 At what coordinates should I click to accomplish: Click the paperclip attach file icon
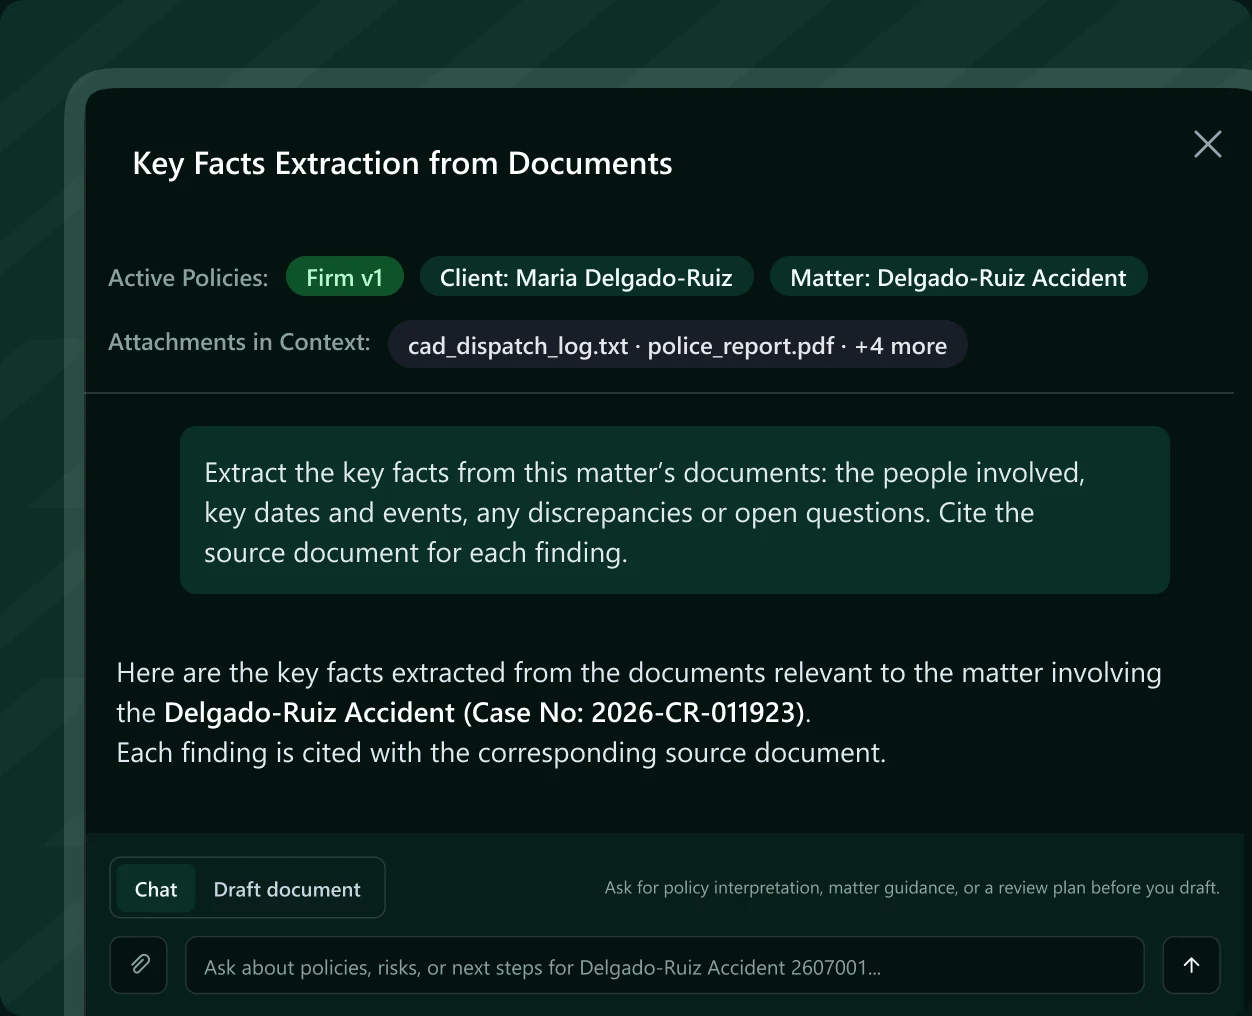[139, 965]
